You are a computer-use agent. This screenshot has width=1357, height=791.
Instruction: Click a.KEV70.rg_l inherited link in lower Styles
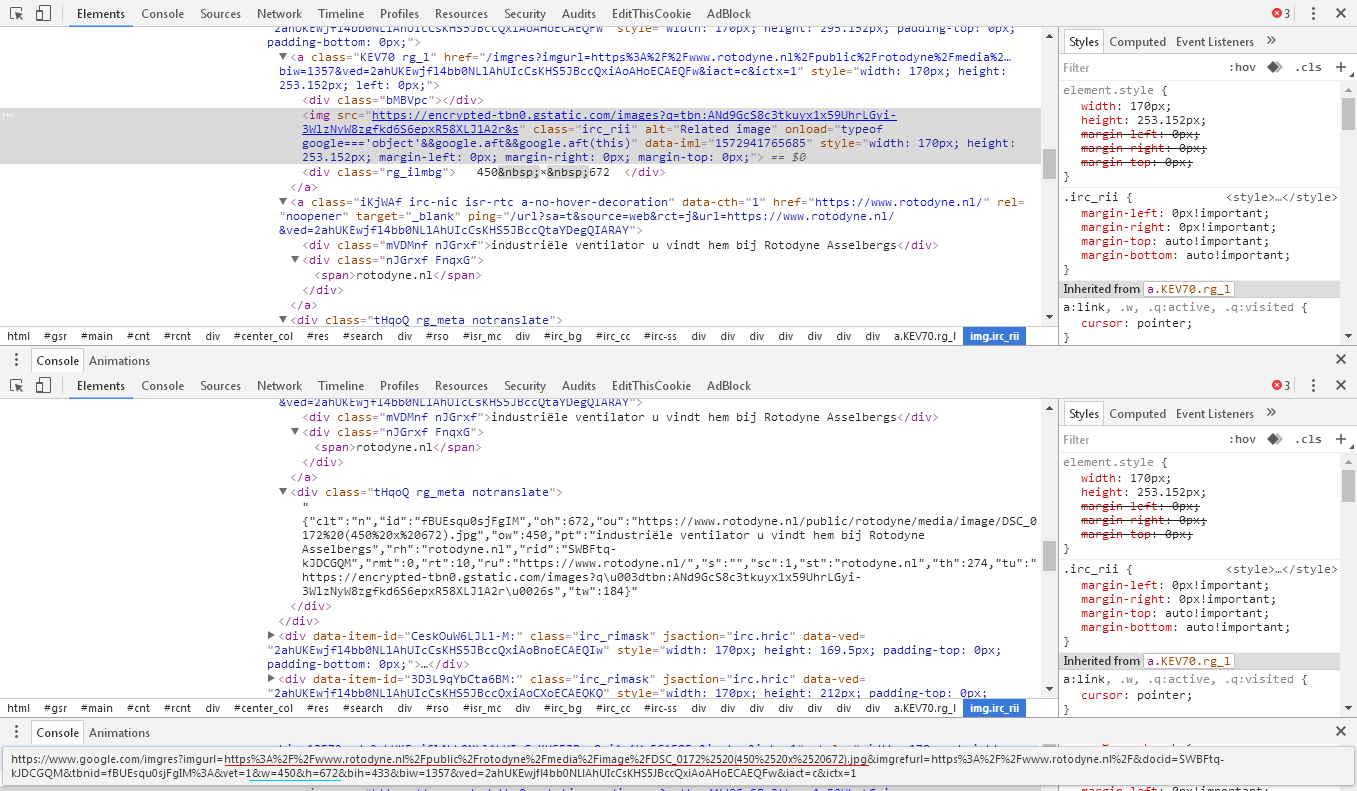tap(1189, 661)
